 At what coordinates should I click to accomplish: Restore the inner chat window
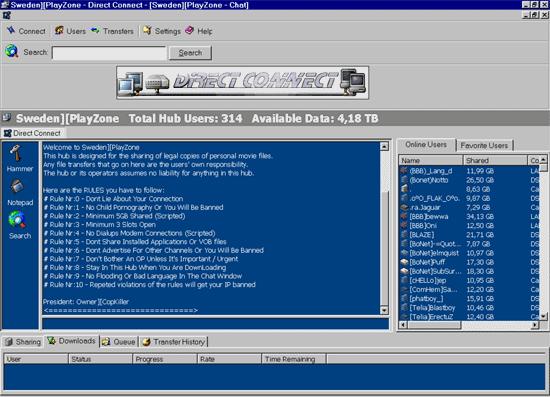click(x=535, y=15)
